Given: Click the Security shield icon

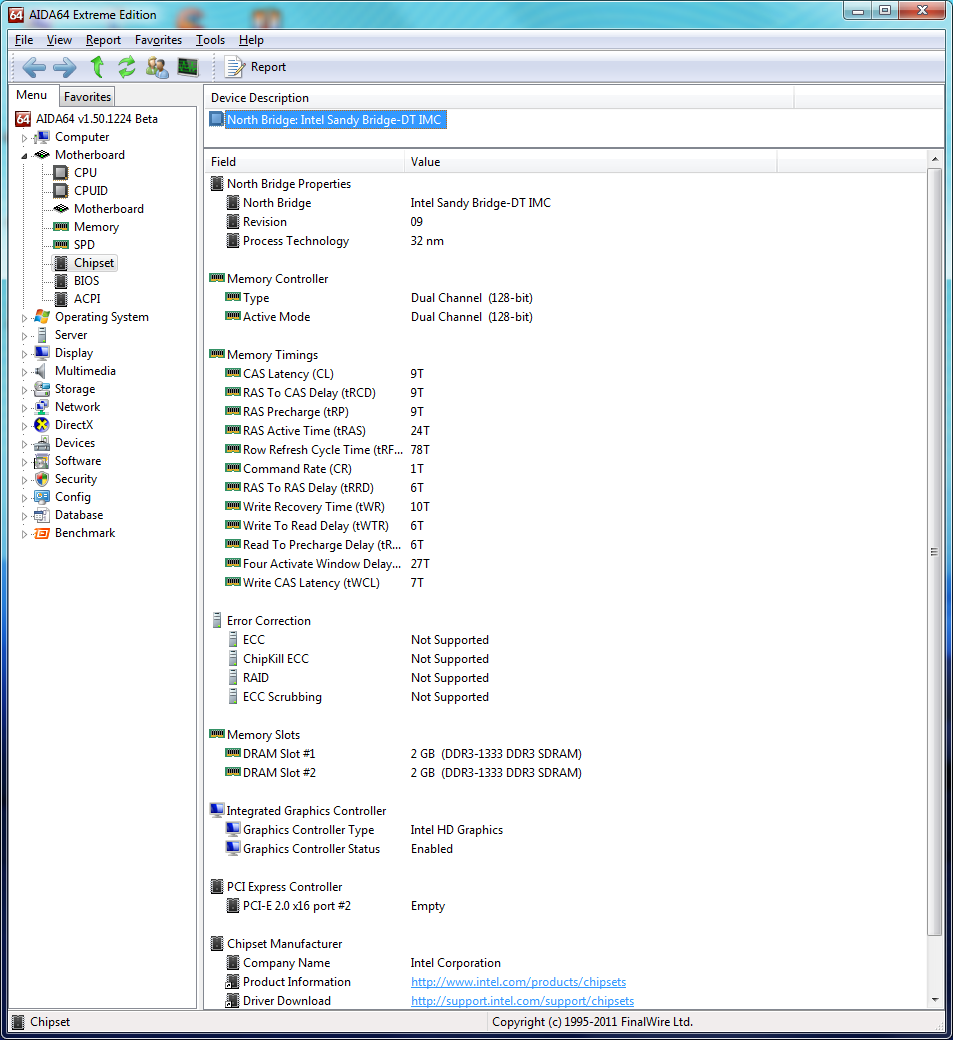Looking at the screenshot, I should 42,478.
